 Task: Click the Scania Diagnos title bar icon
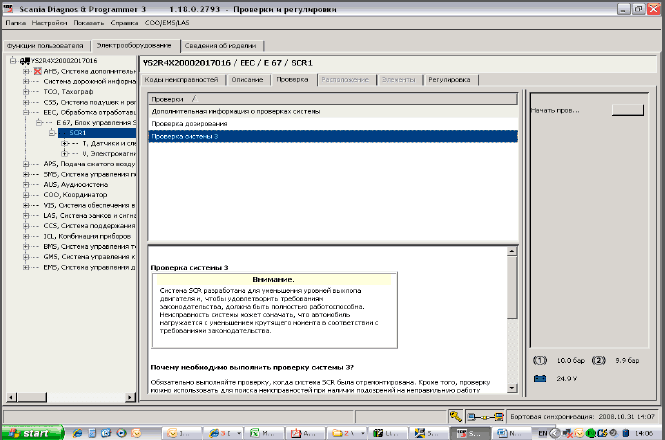[9, 7]
